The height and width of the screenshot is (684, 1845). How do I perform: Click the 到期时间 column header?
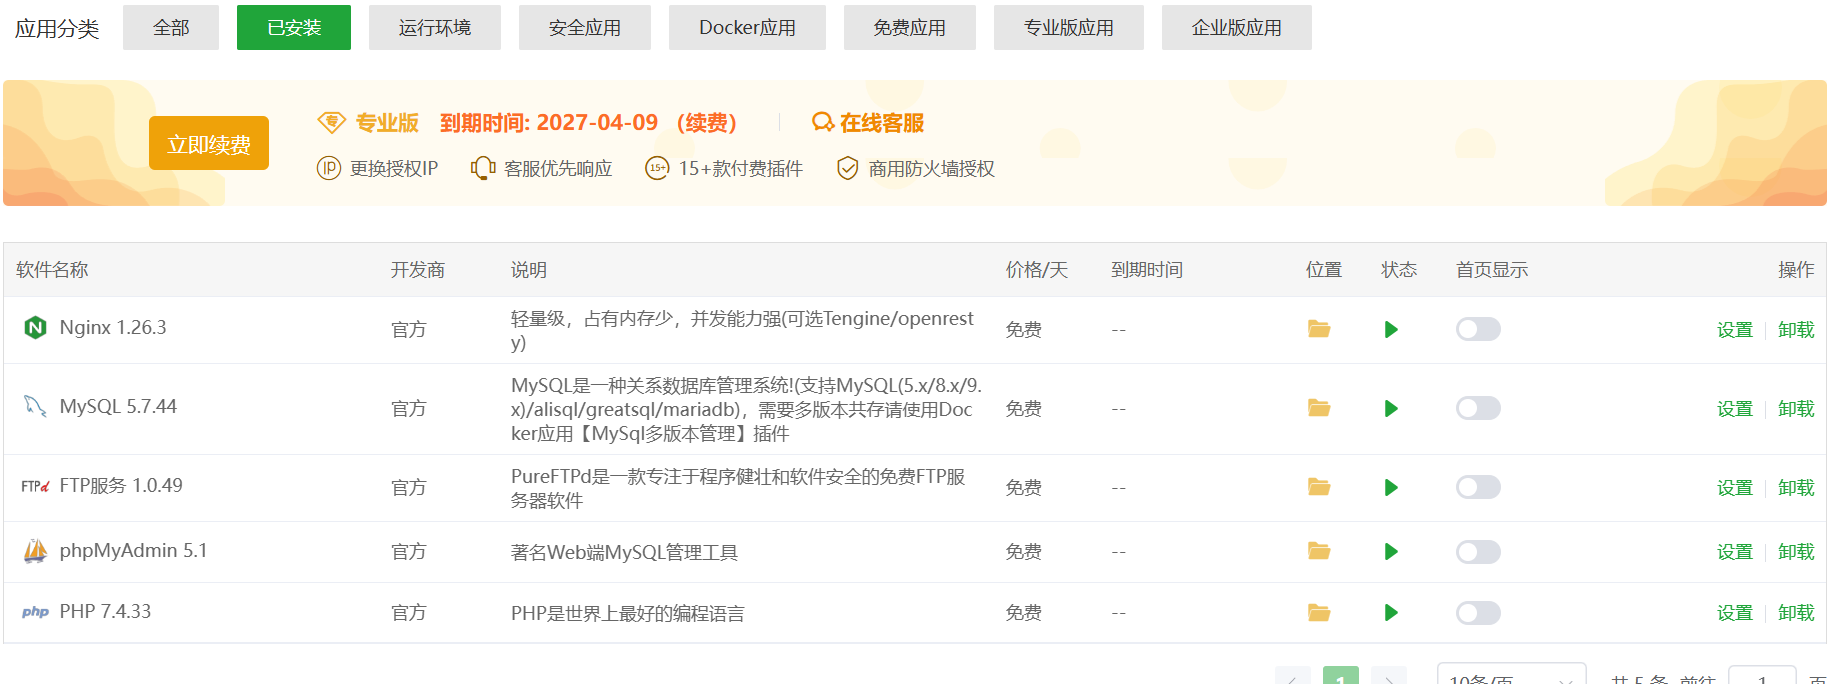point(1147,270)
